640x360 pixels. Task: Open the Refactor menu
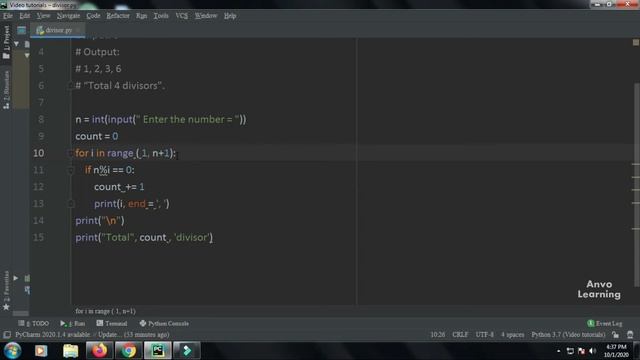(118, 16)
